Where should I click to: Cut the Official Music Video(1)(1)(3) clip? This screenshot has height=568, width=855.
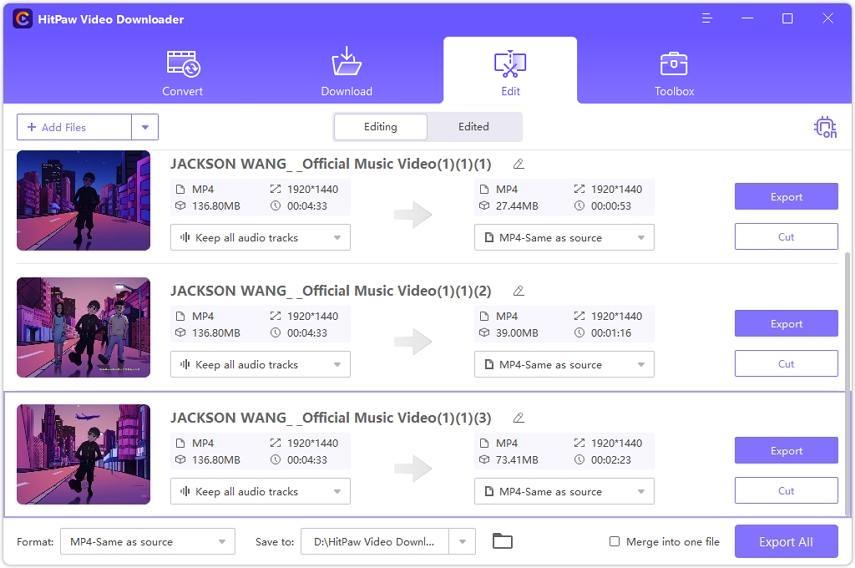tap(786, 491)
